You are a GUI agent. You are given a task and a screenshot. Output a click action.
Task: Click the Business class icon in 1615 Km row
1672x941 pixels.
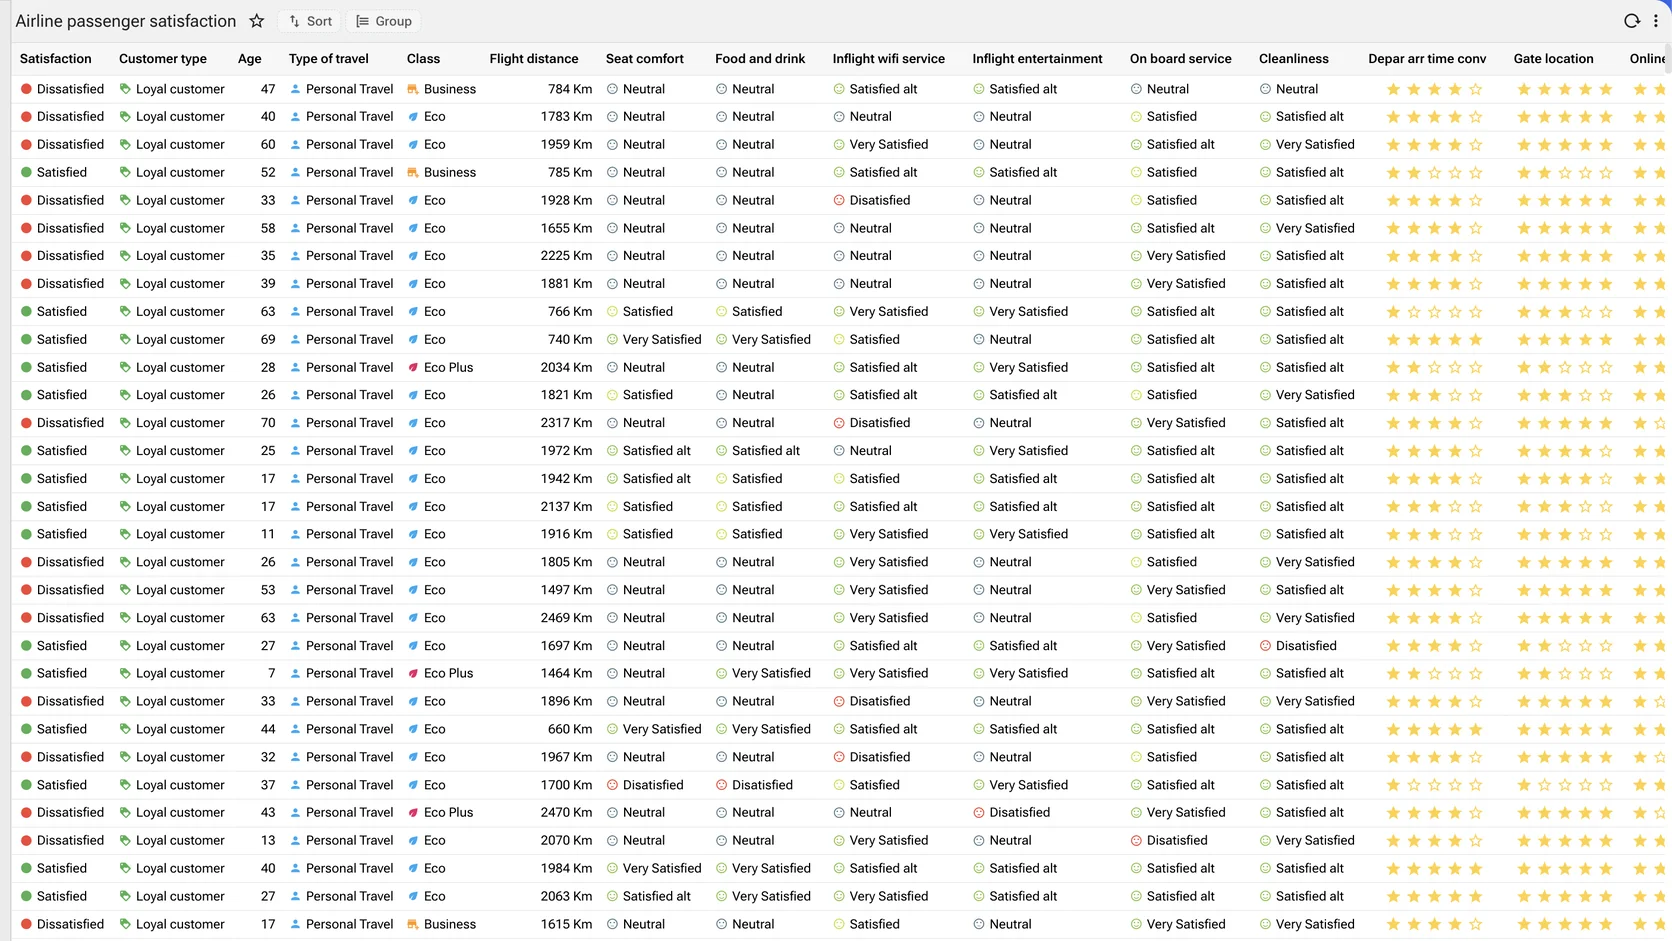point(413,925)
